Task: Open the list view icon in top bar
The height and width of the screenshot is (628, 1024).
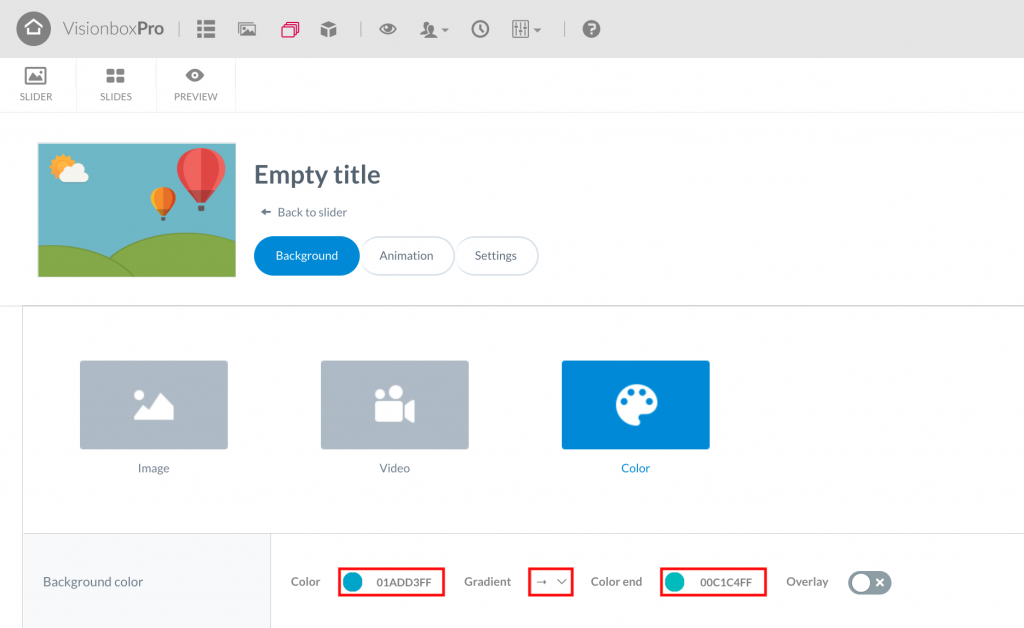Action: [x=206, y=29]
